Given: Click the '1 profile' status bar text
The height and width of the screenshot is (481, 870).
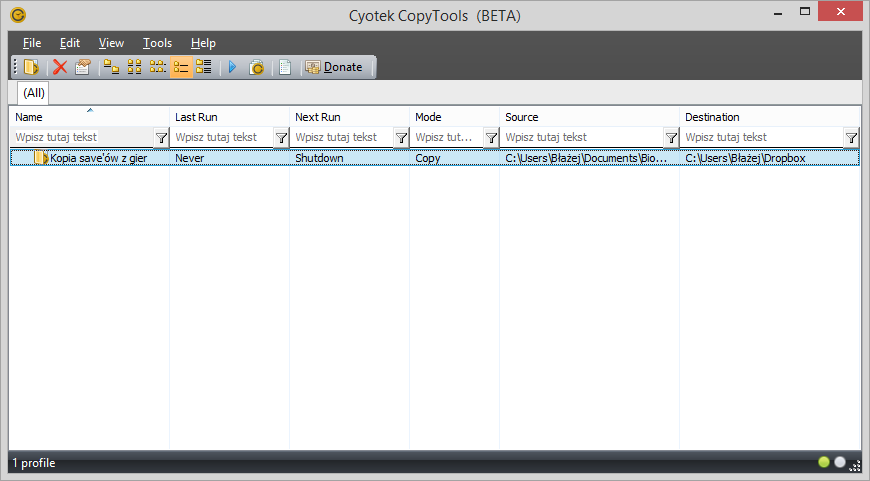Looking at the screenshot, I should [34, 463].
